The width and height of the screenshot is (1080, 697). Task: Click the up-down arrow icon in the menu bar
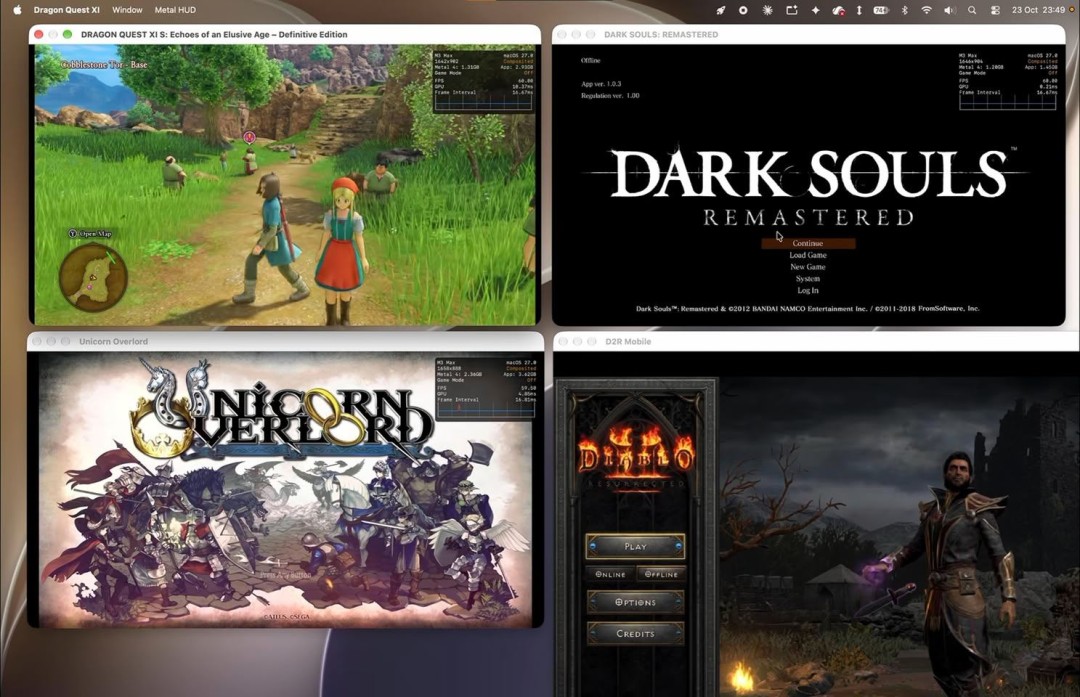coord(859,10)
